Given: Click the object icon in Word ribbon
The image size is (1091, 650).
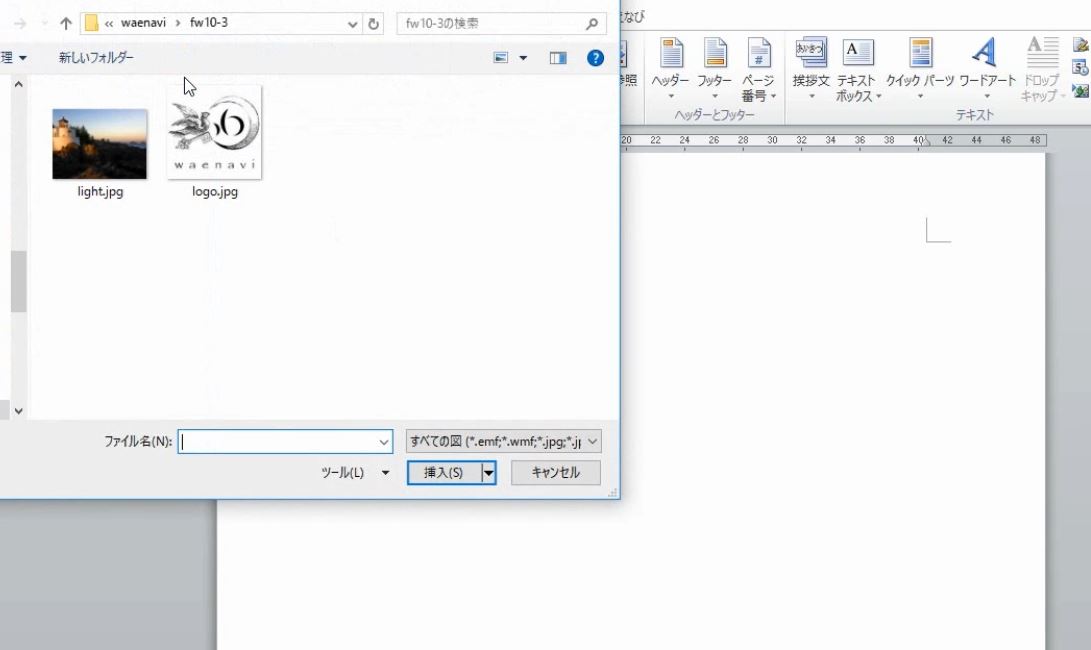Looking at the screenshot, I should tap(1081, 90).
